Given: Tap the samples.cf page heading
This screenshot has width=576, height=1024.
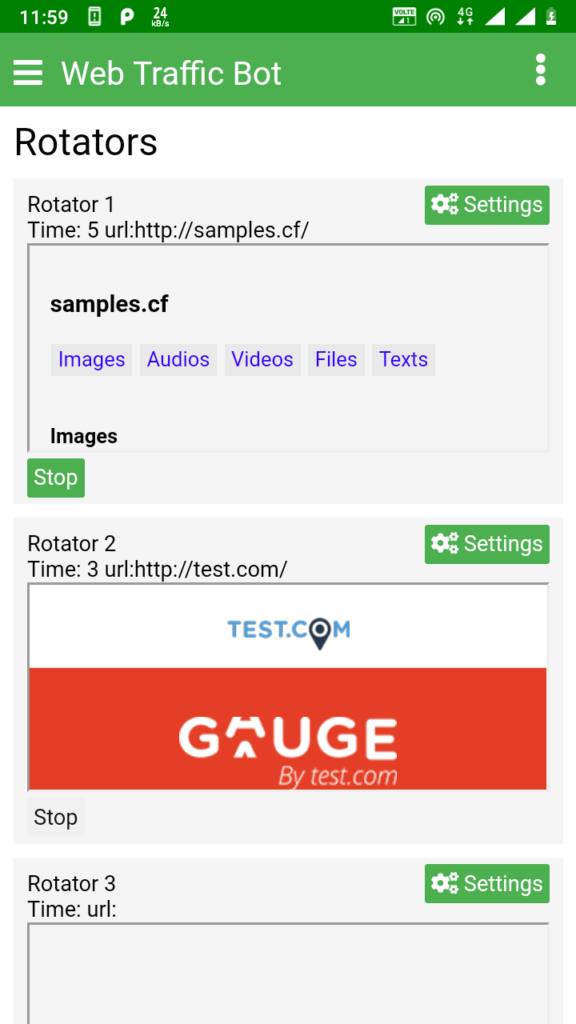Looking at the screenshot, I should click(109, 304).
